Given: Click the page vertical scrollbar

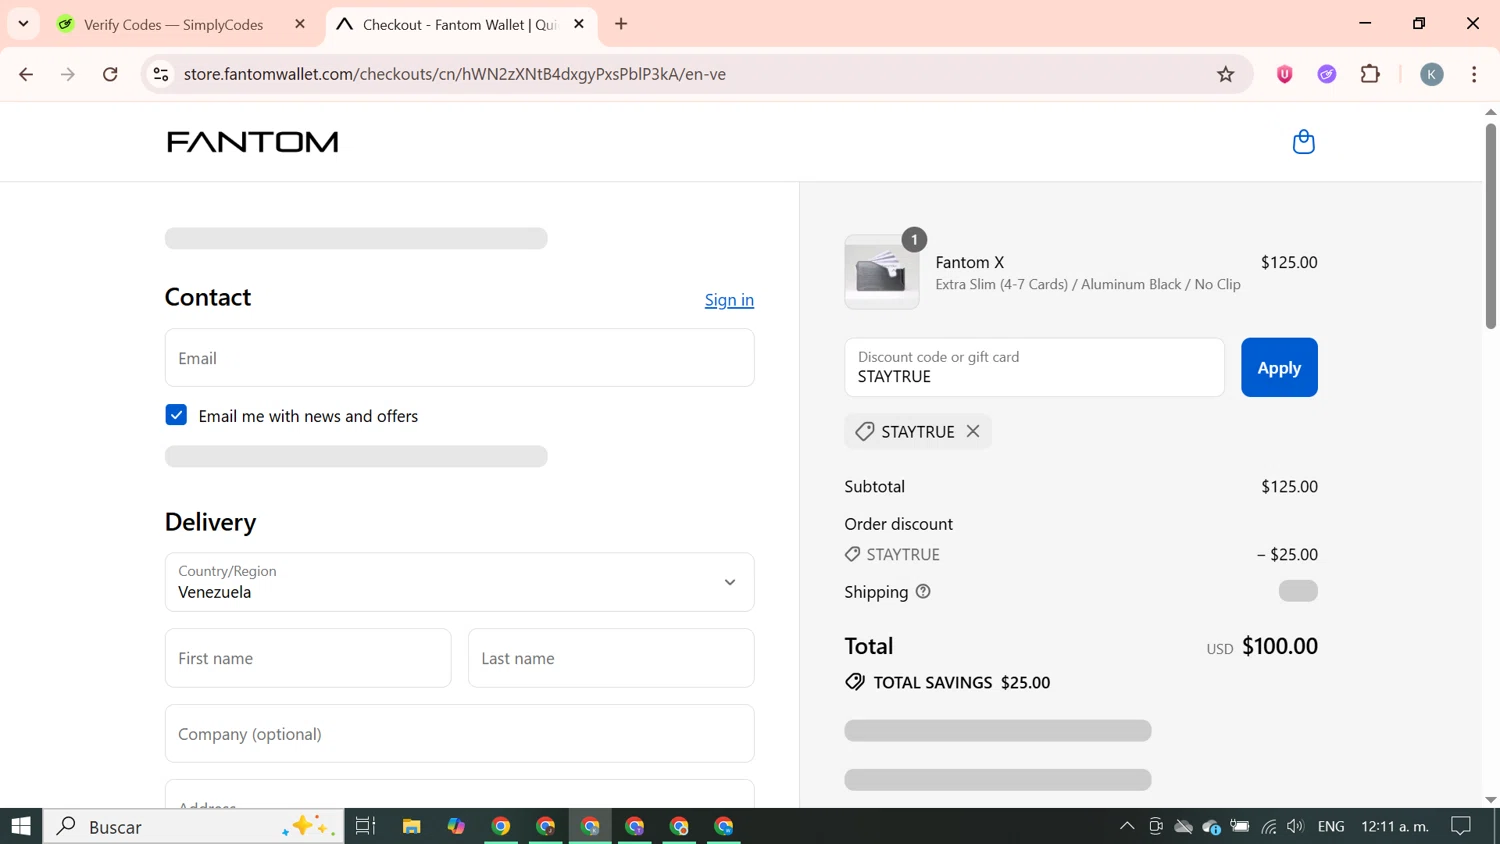Looking at the screenshot, I should [x=1490, y=227].
